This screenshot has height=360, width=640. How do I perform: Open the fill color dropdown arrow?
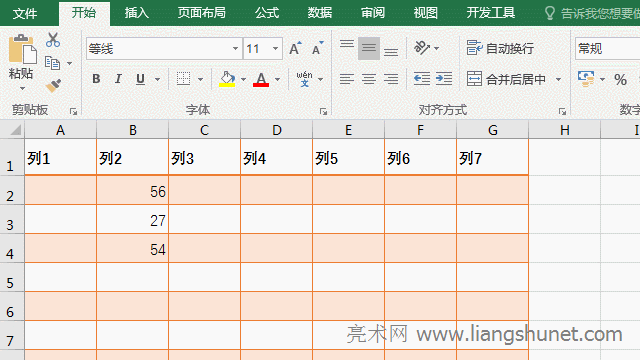(243, 79)
